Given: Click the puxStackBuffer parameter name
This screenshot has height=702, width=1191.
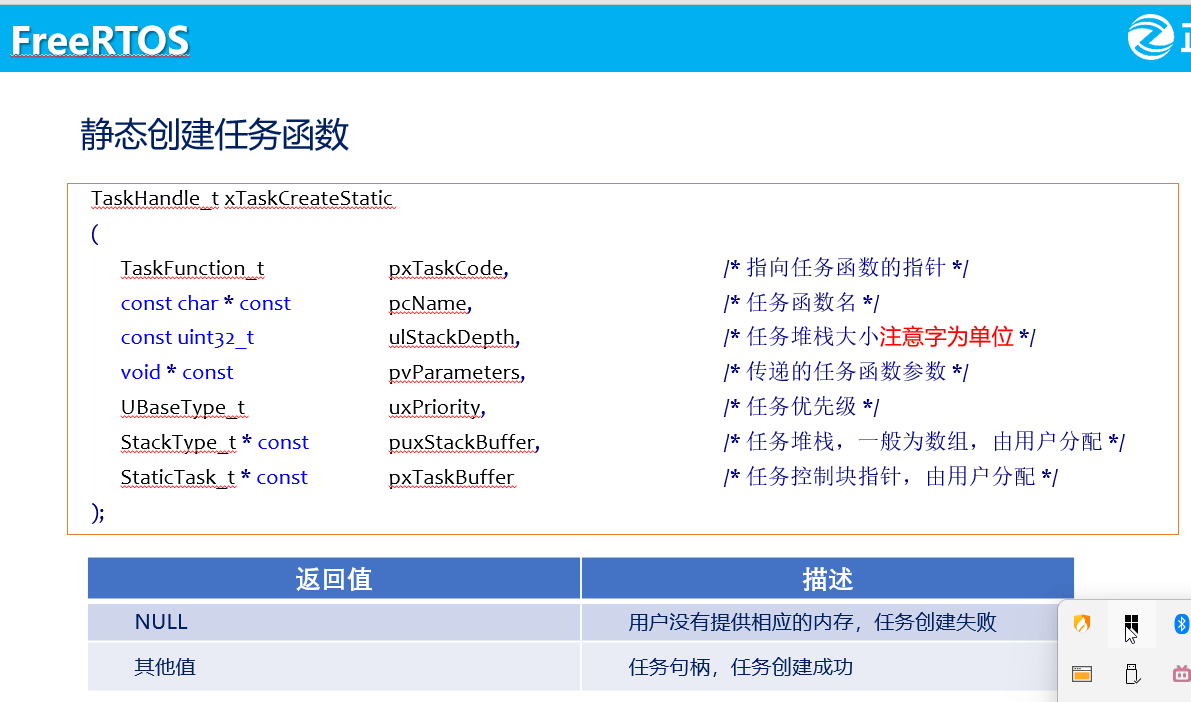Looking at the screenshot, I should [463, 442].
